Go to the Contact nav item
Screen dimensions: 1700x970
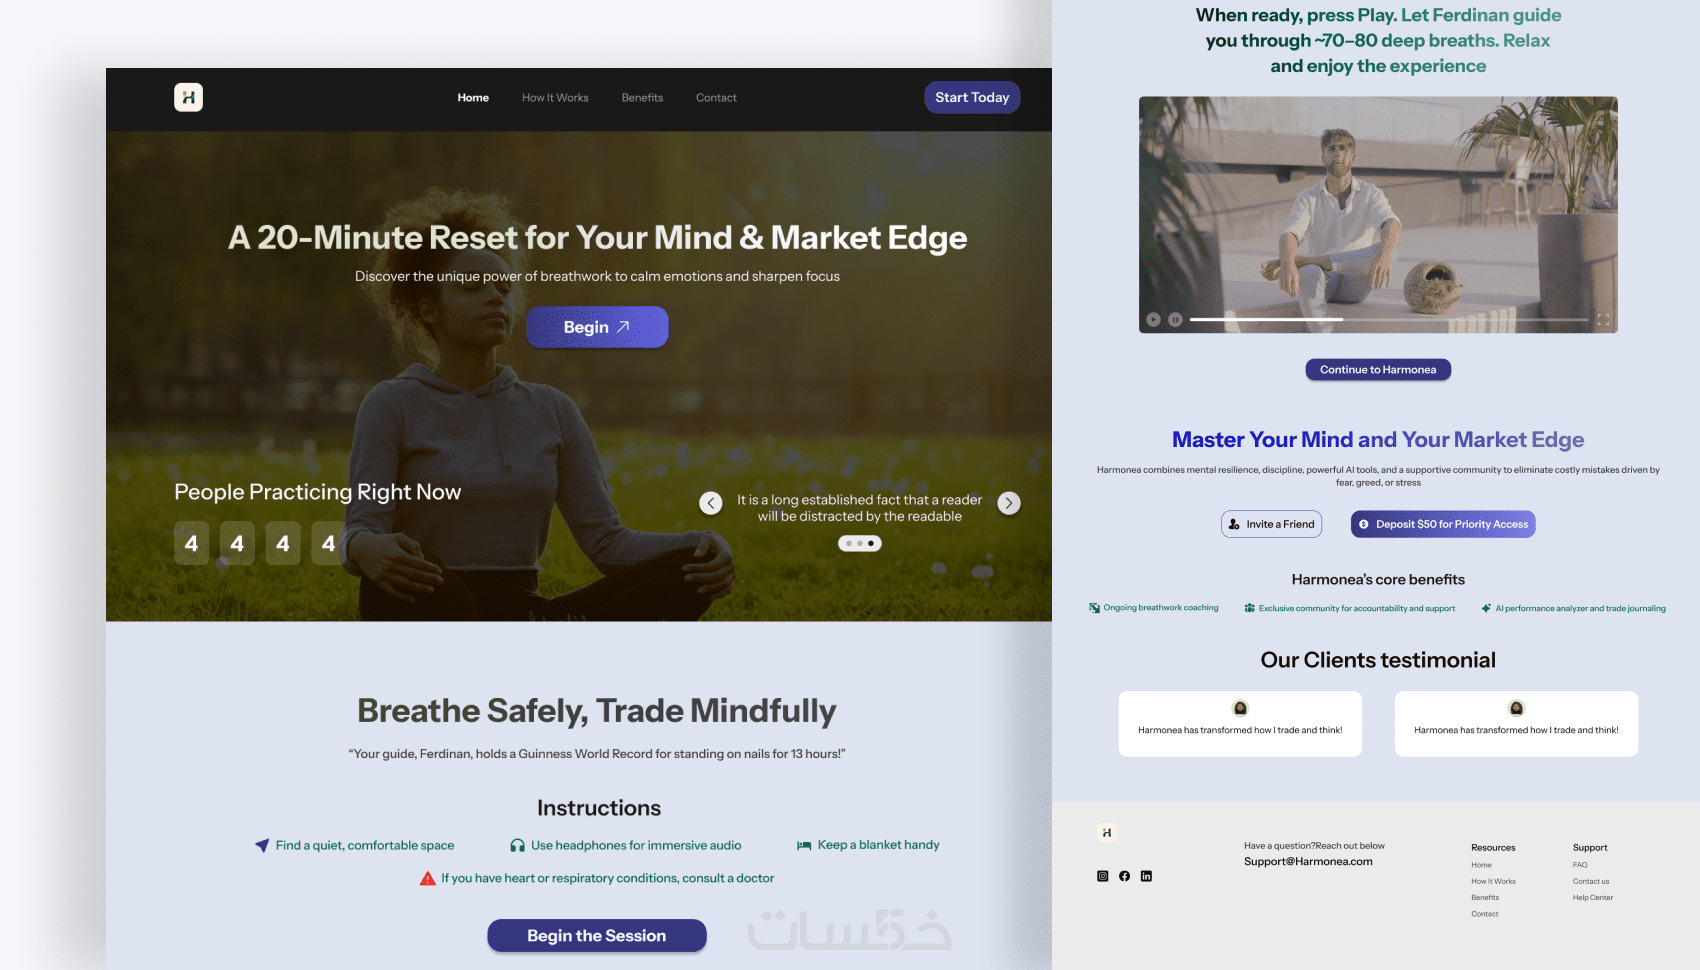716,98
